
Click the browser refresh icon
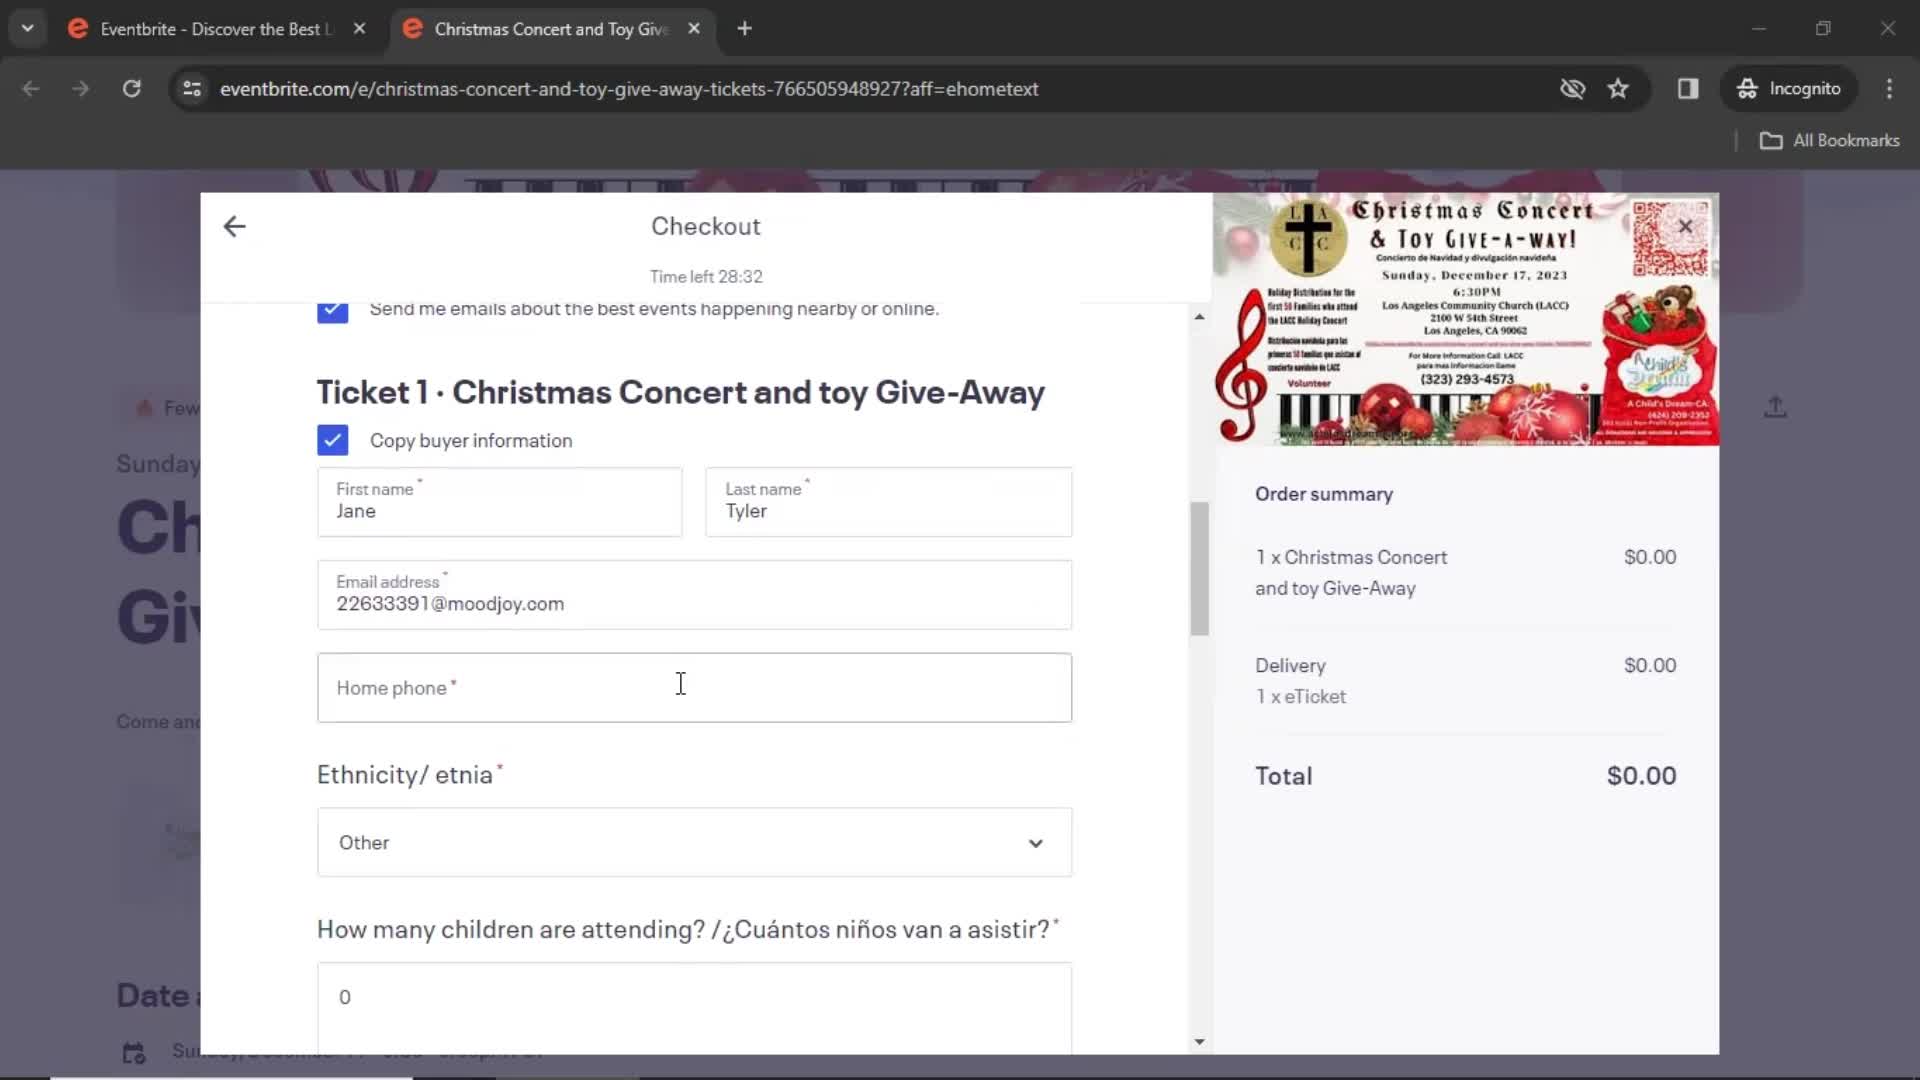pos(131,88)
